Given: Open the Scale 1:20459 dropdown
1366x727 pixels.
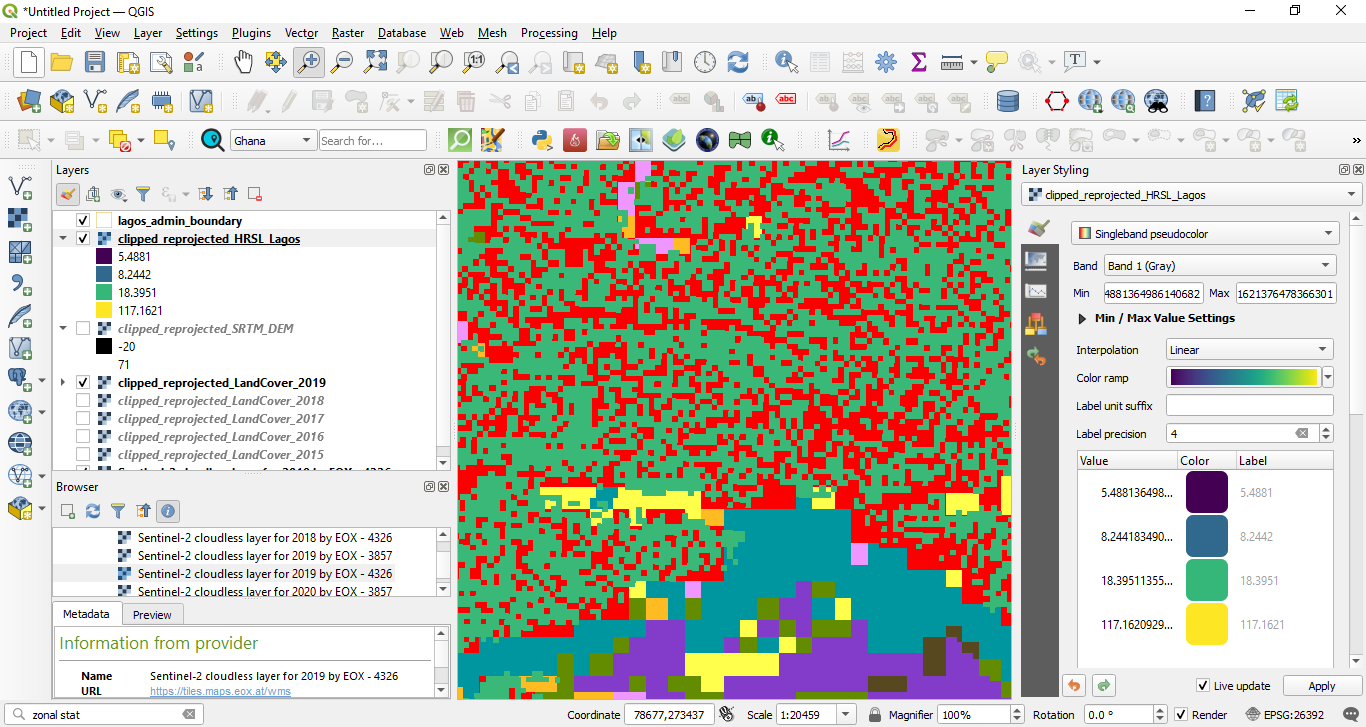Looking at the screenshot, I should coord(847,715).
